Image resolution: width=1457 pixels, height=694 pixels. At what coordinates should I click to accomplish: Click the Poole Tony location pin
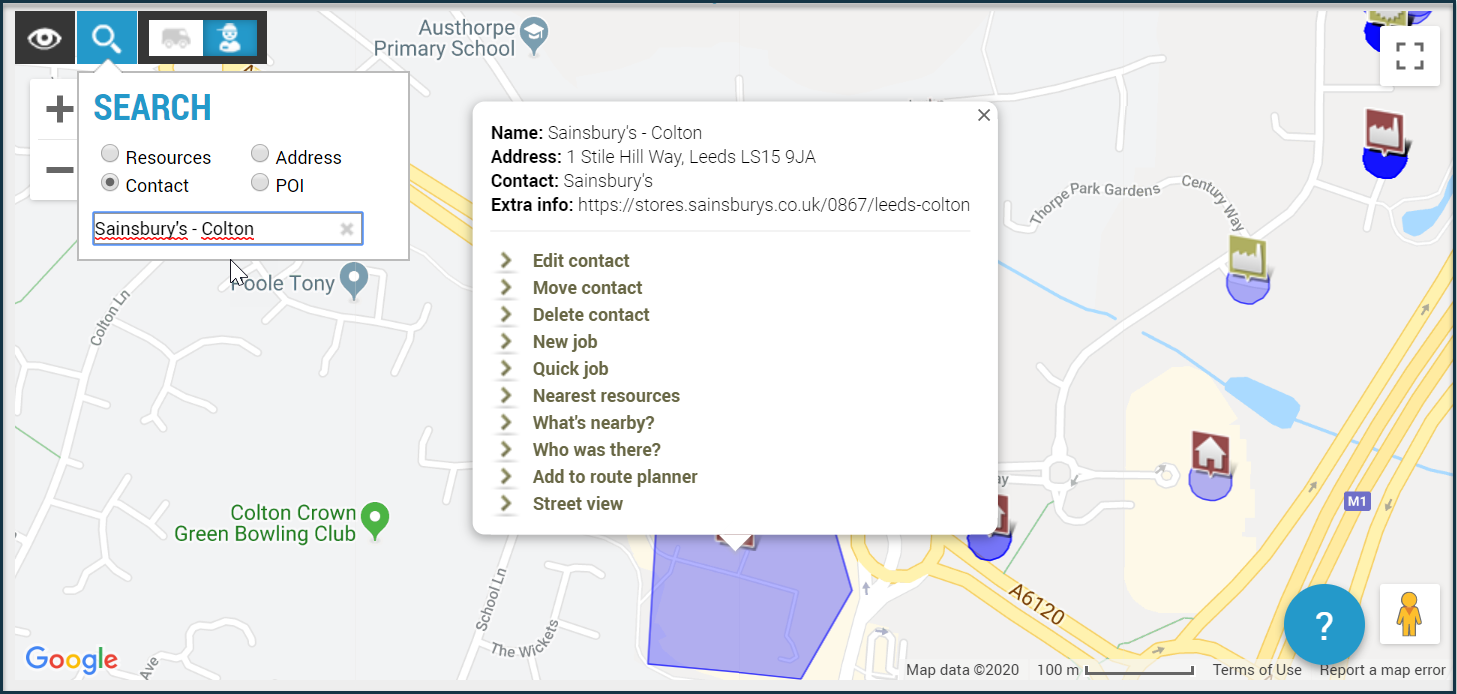click(355, 281)
